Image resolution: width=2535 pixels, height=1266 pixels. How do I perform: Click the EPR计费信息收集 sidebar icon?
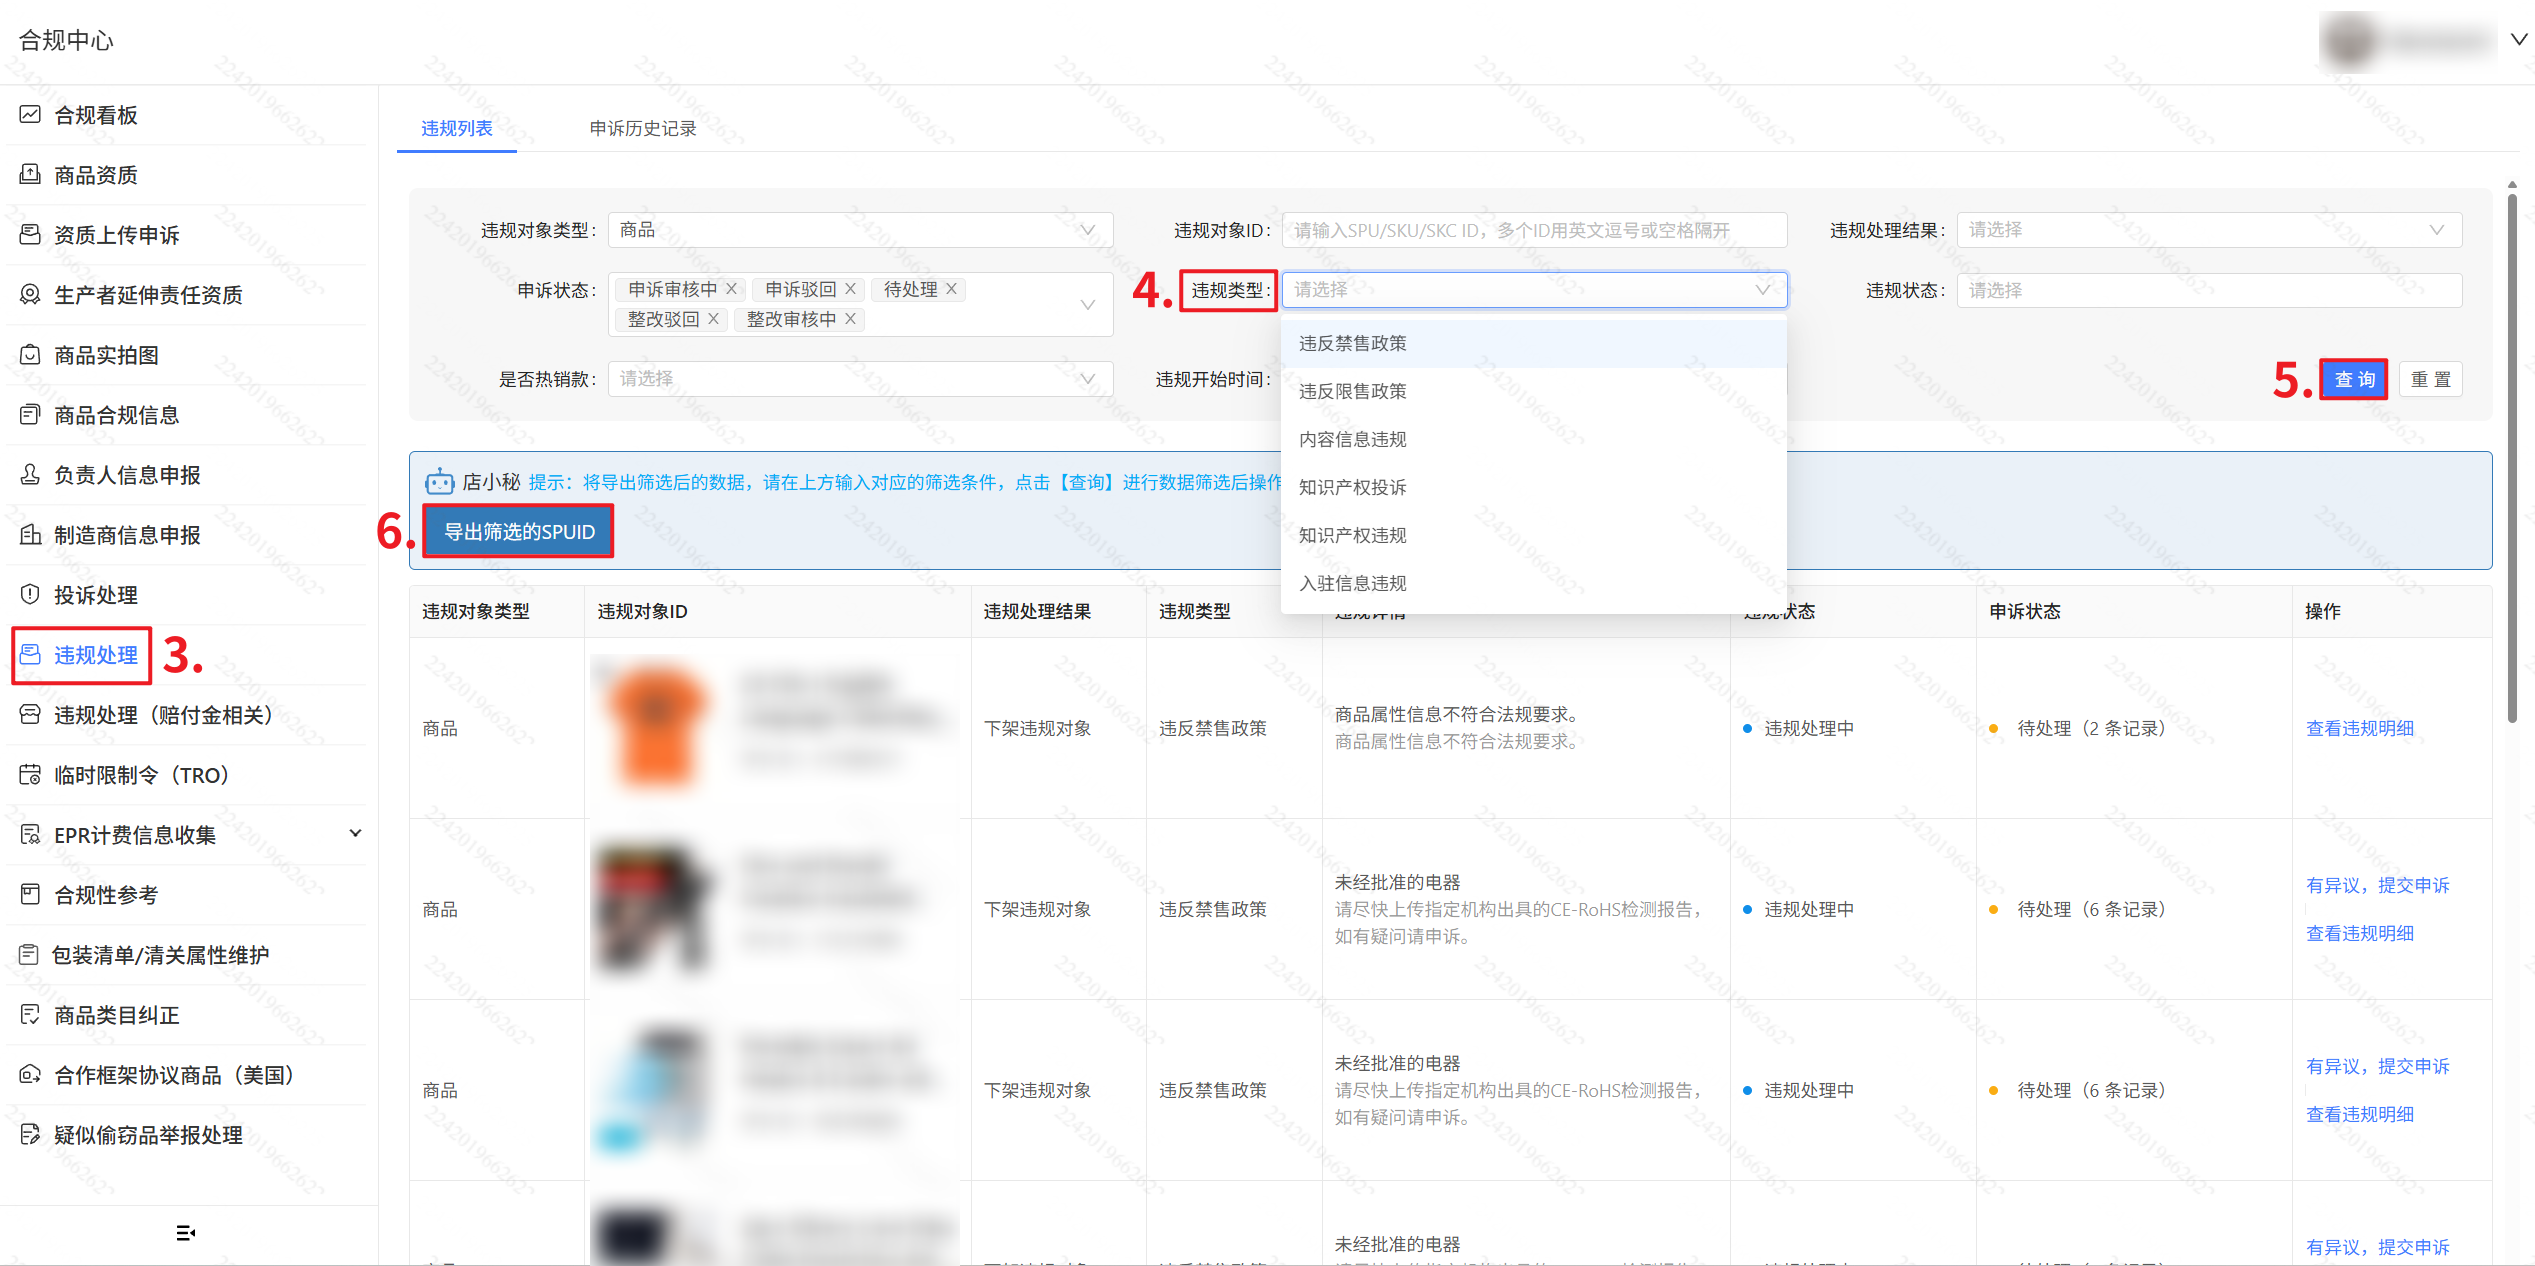(x=30, y=834)
